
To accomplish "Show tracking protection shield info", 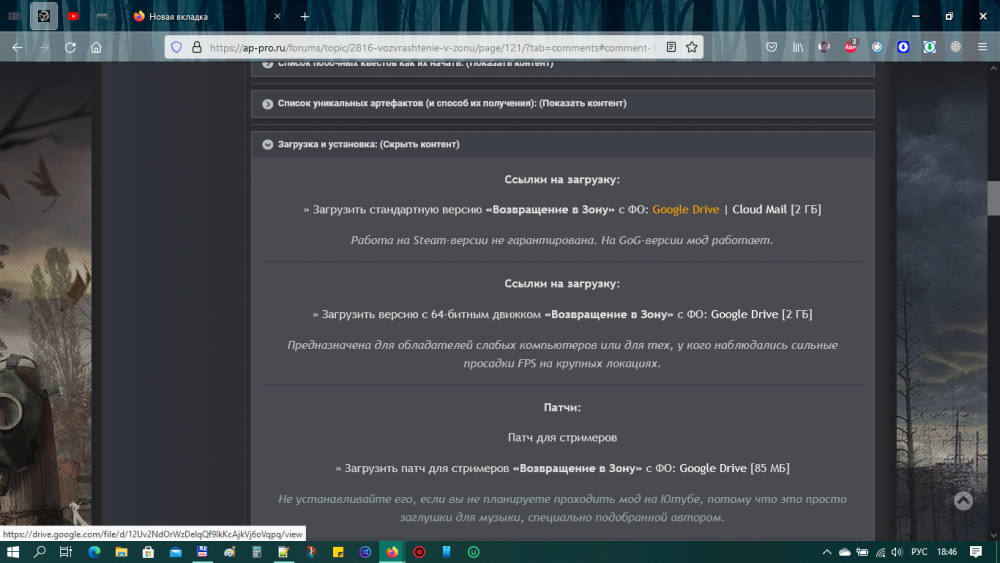I will (177, 47).
